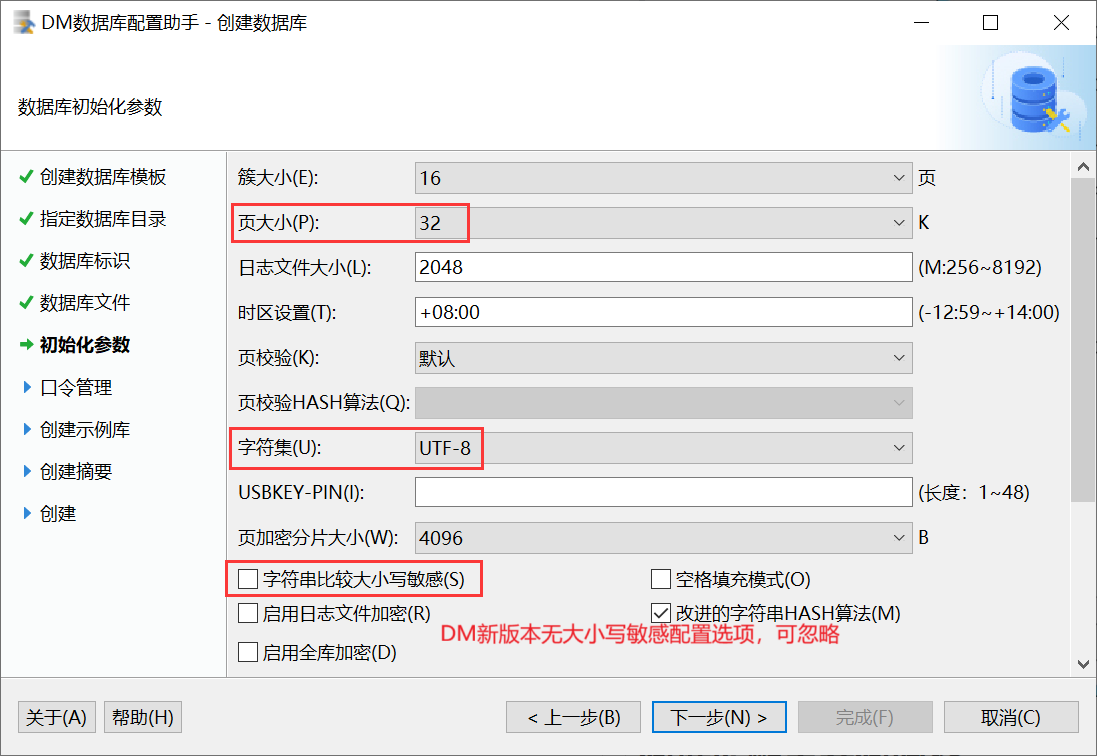Viewport: 1097px width, 756px height.
Task: Click the USBKEY-PIN input field
Action: [x=663, y=492]
